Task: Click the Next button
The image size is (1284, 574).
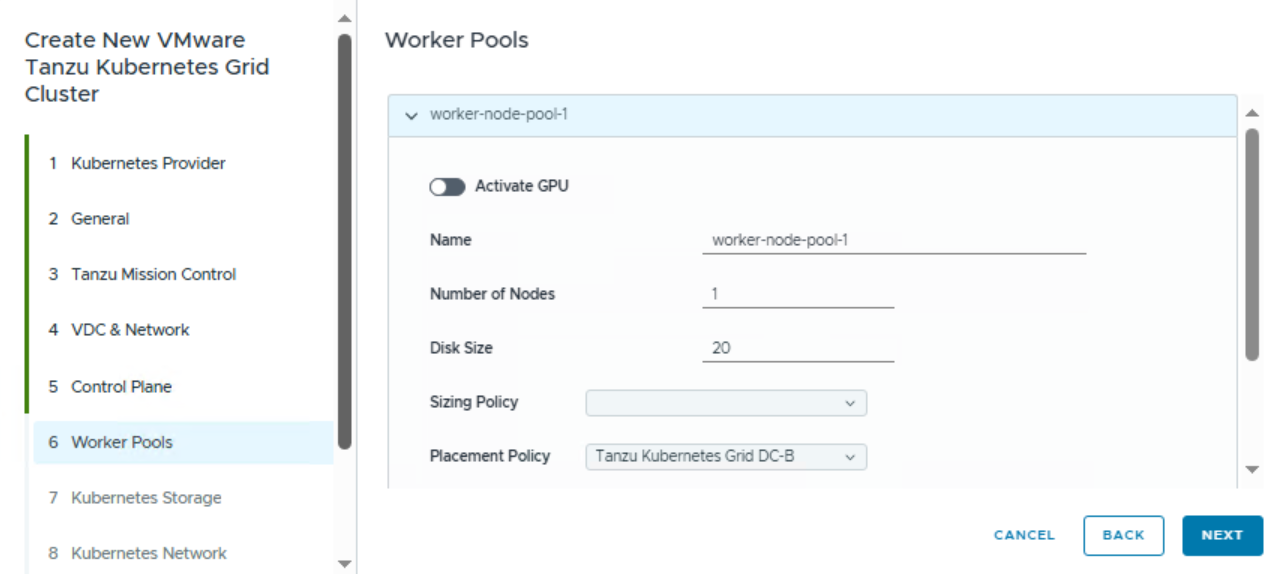Action: 1222,535
